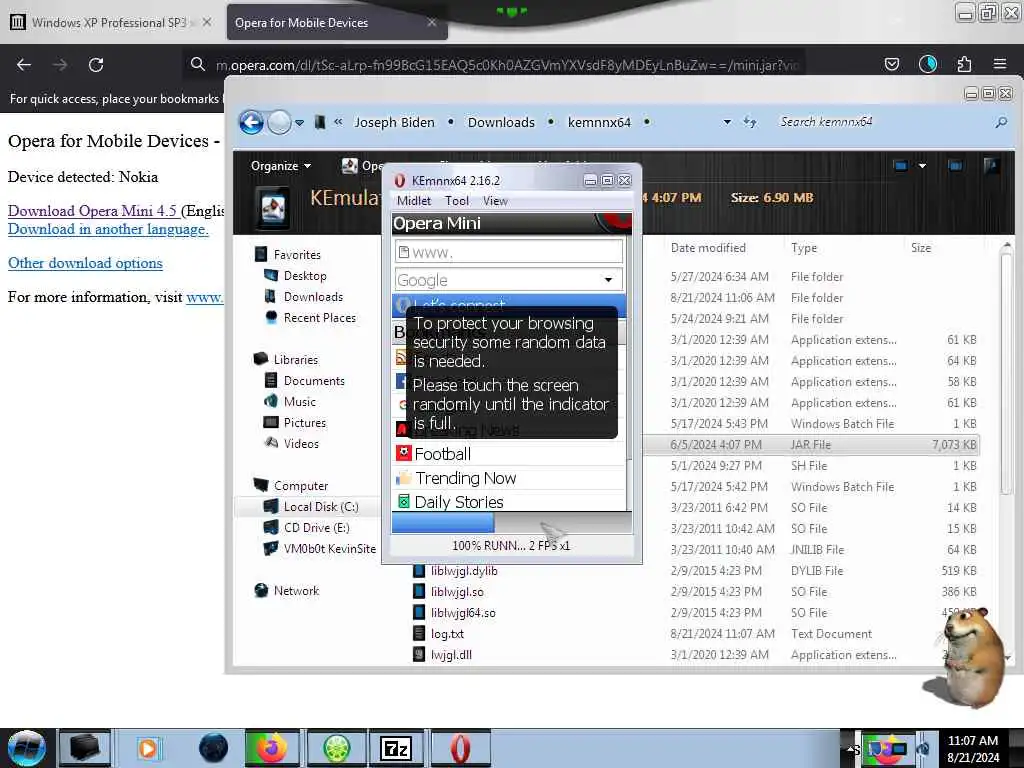Focus the Search kemnnx64 field
The image size is (1024, 768).
pos(882,122)
